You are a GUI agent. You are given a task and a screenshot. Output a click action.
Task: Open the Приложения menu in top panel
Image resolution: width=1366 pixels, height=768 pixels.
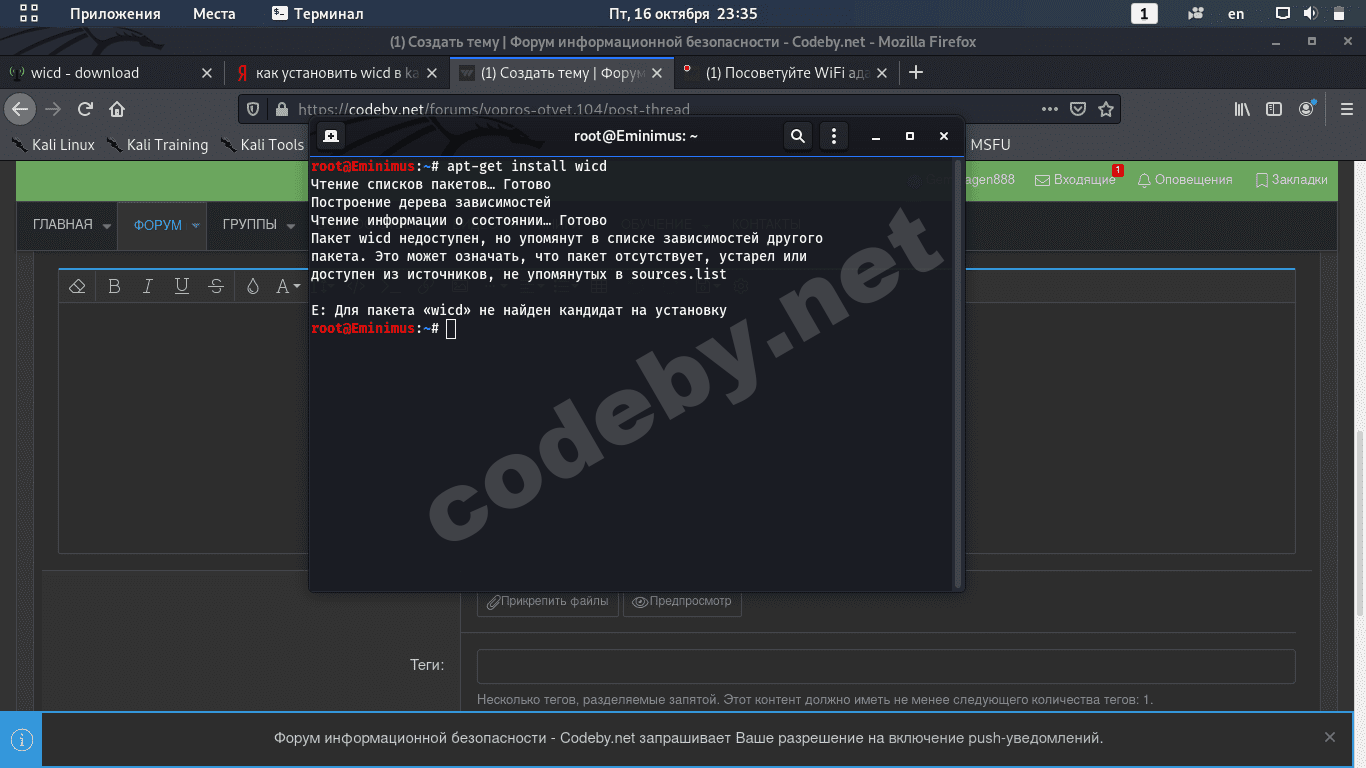(115, 14)
